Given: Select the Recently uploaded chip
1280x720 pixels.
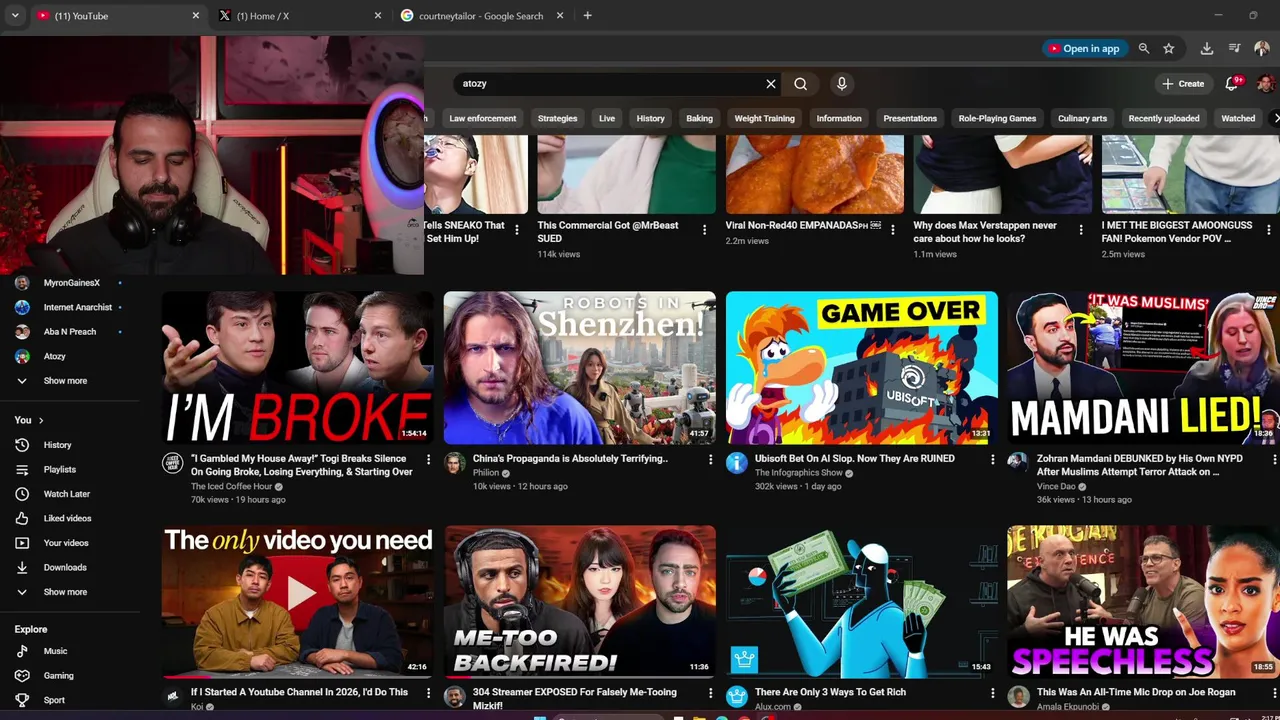Looking at the screenshot, I should (1164, 118).
